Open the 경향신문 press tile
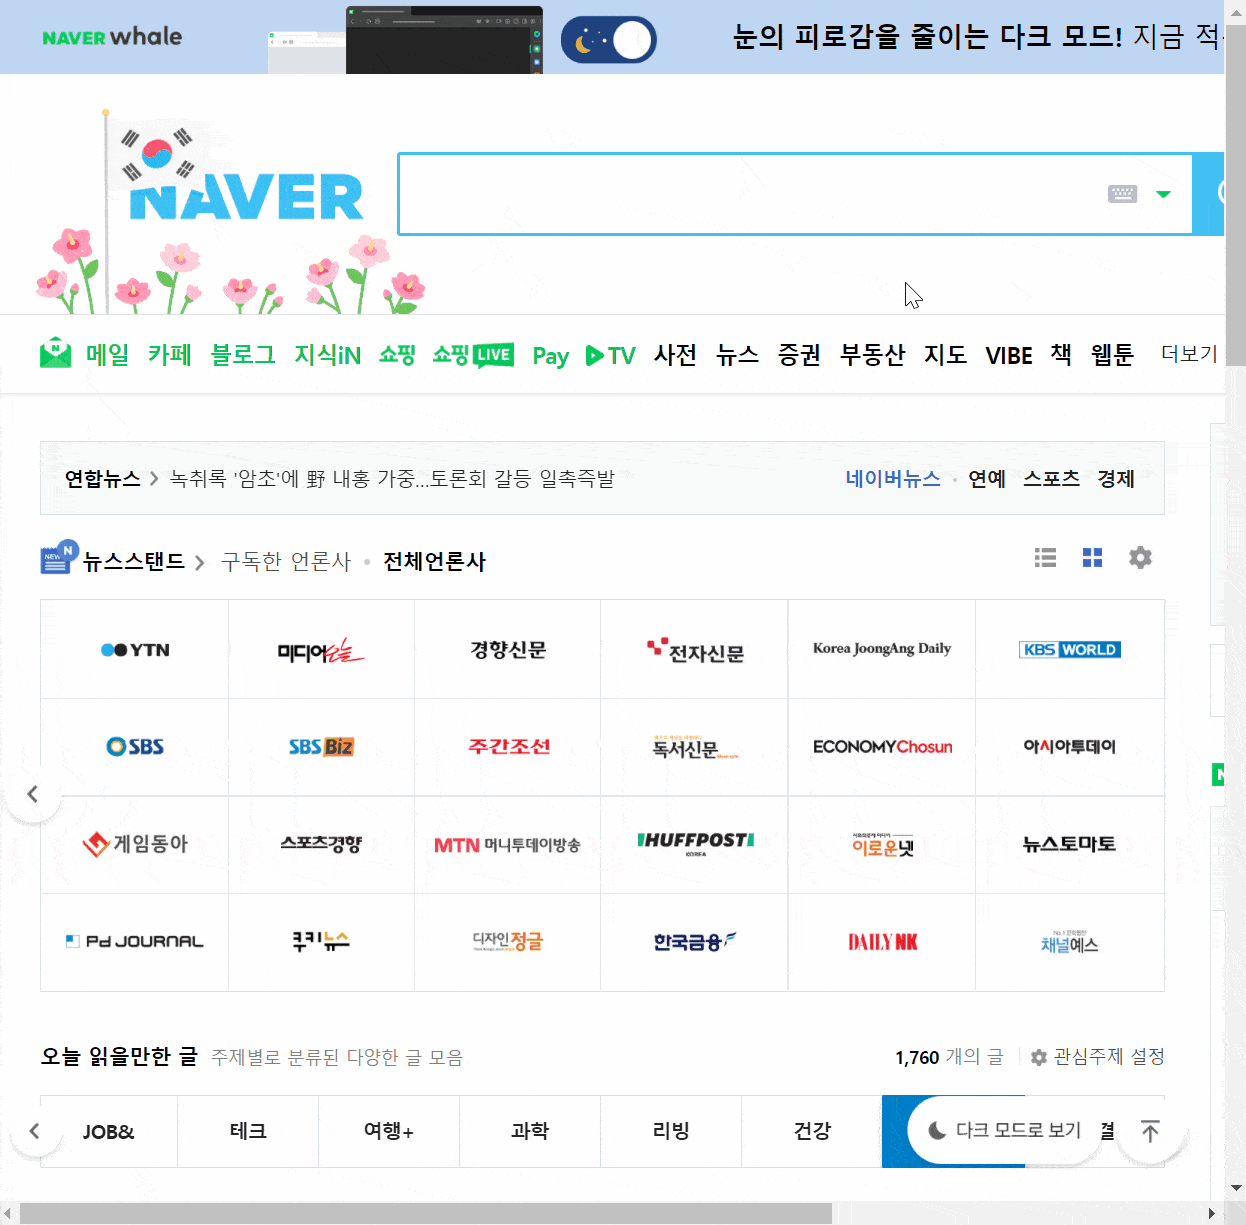Image resolution: width=1246 pixels, height=1225 pixels. [508, 649]
